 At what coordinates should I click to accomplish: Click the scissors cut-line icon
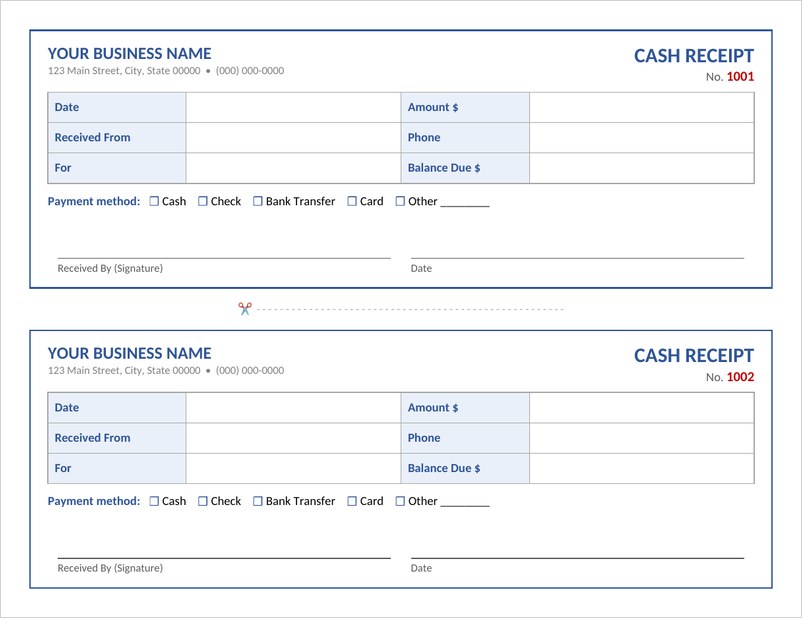(245, 308)
